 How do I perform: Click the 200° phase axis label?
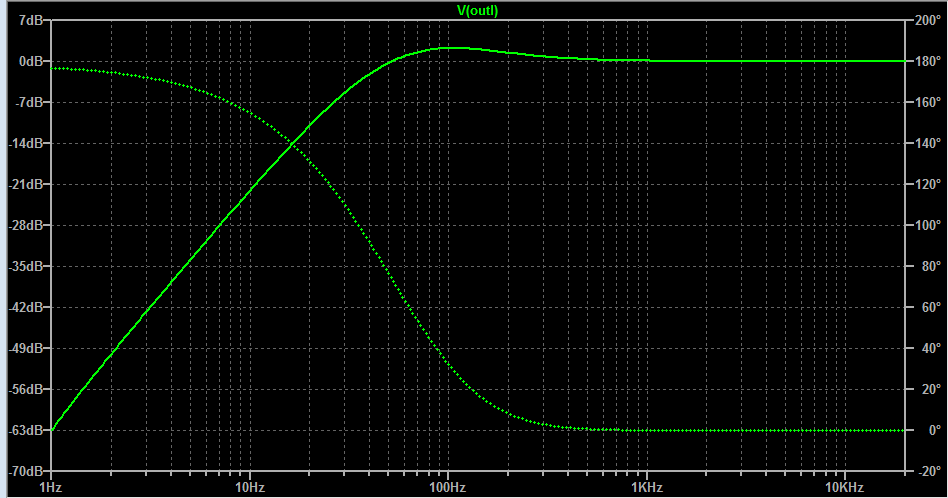pyautogui.click(x=927, y=21)
